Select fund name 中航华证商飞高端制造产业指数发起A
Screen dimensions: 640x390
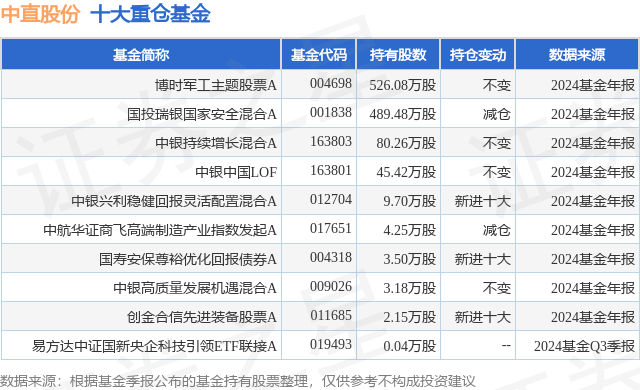pos(160,230)
